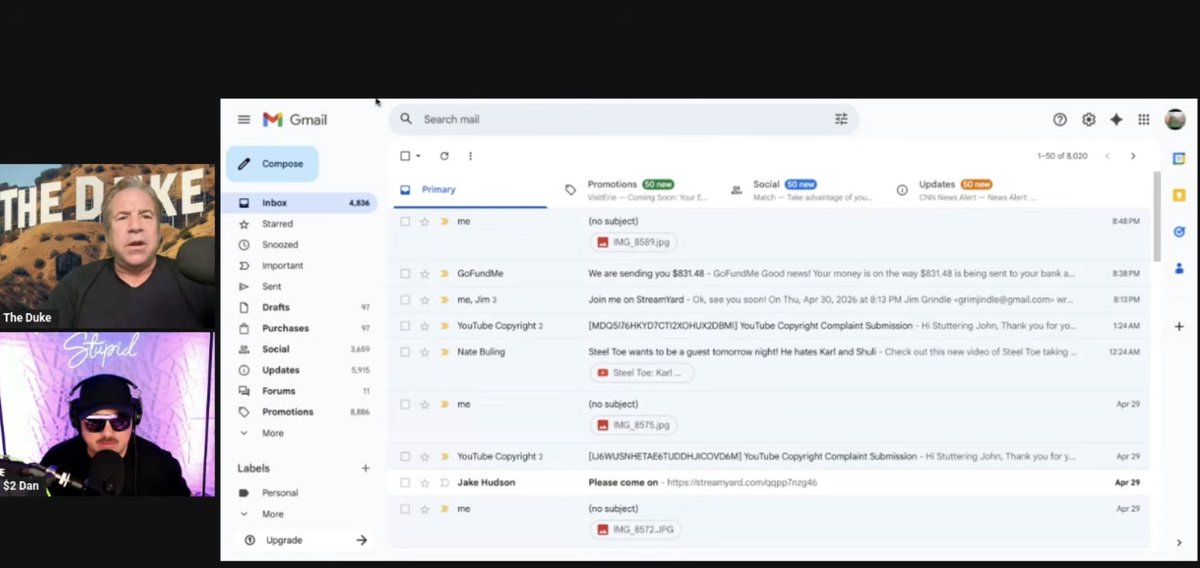Select the GoFundMe email checkbox
The width and height of the screenshot is (1200, 568).
click(405, 273)
